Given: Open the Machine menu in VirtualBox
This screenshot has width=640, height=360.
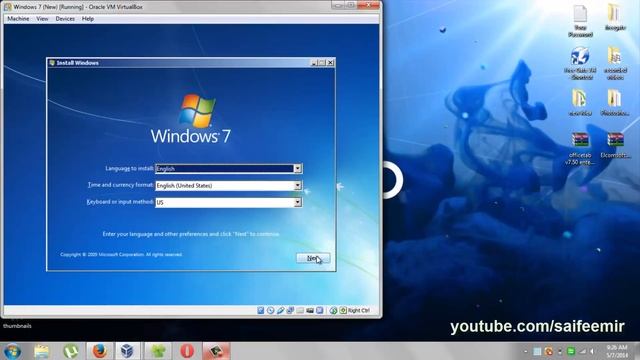Looking at the screenshot, I should (18, 19).
